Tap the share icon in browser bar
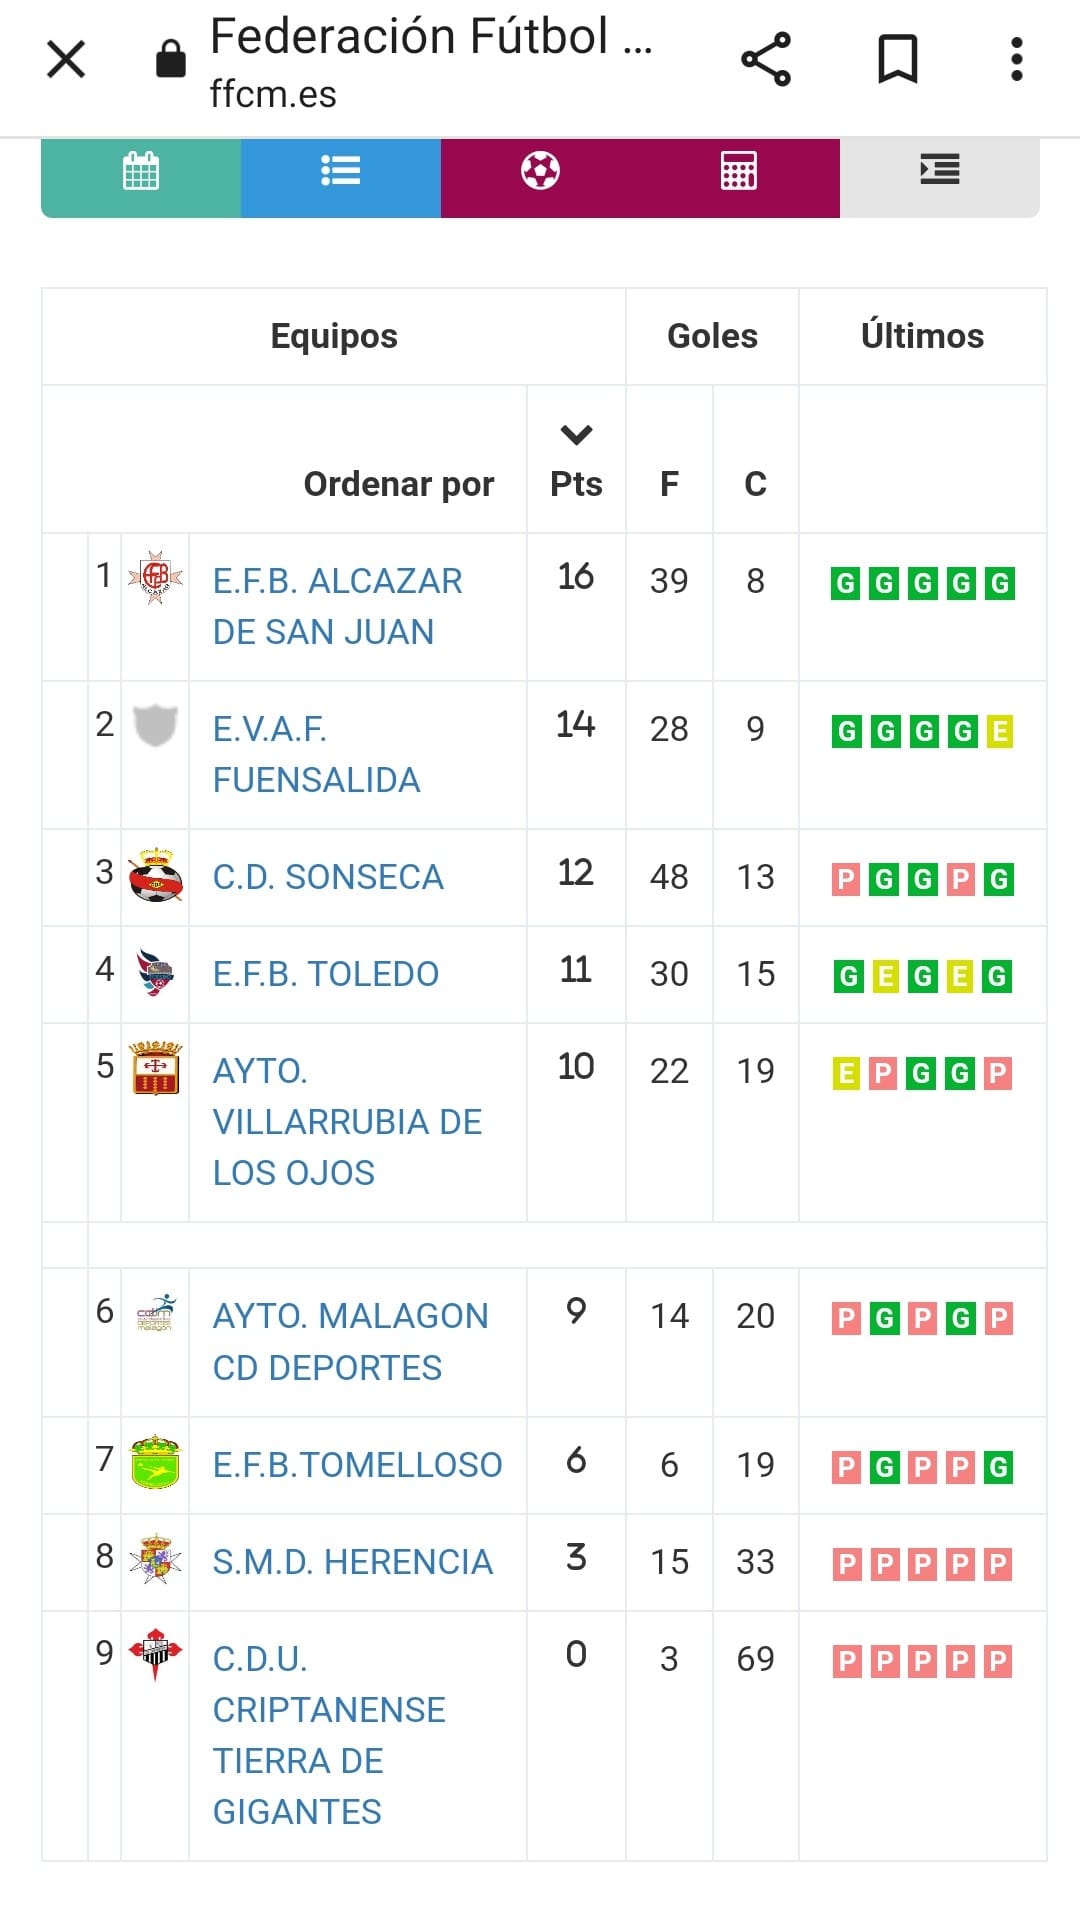The height and width of the screenshot is (1905, 1080). pos(766,59)
